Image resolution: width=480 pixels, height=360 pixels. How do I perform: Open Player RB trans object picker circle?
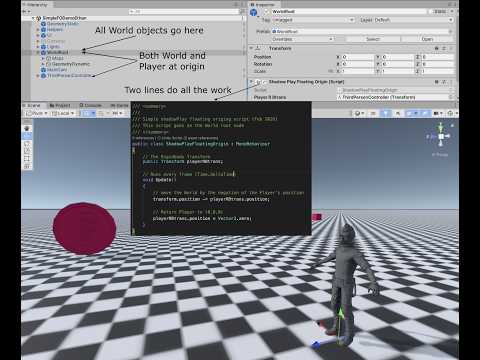[451, 97]
